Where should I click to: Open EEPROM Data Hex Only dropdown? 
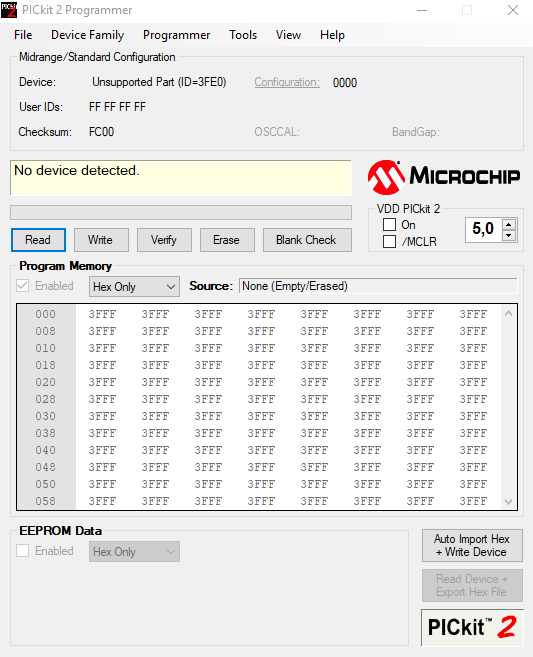point(134,551)
